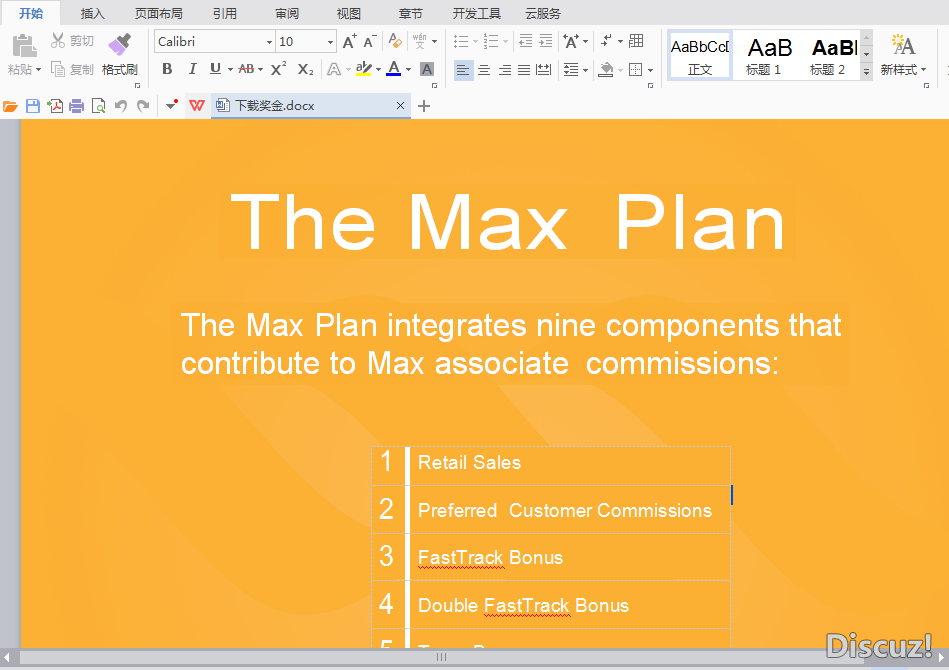Switch to the 引用 (References) tab

coord(225,13)
